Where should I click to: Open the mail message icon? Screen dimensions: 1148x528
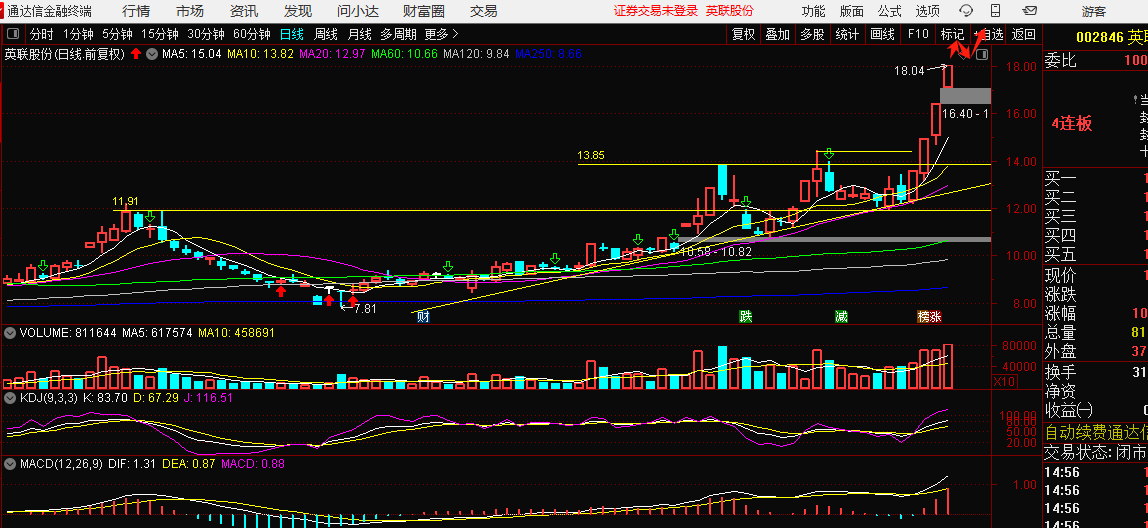coord(1029,10)
